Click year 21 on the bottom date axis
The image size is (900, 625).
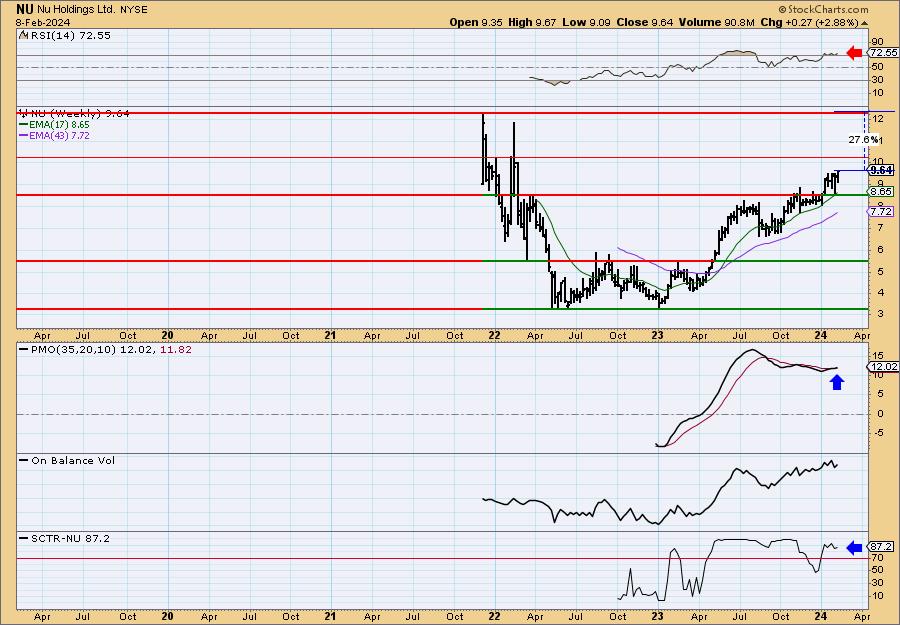point(330,616)
